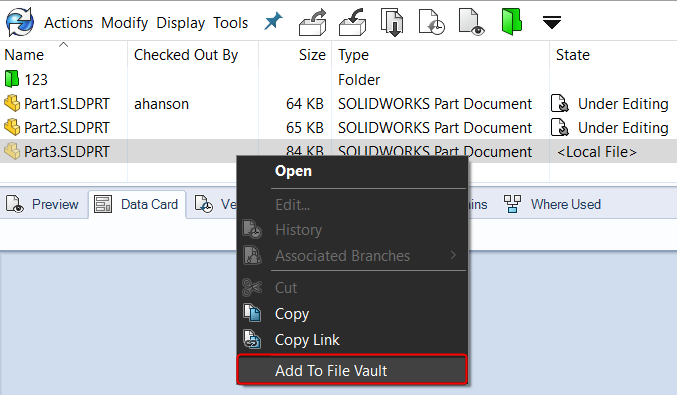Click the blue pin icon
The height and width of the screenshot is (395, 677).
pyautogui.click(x=273, y=21)
